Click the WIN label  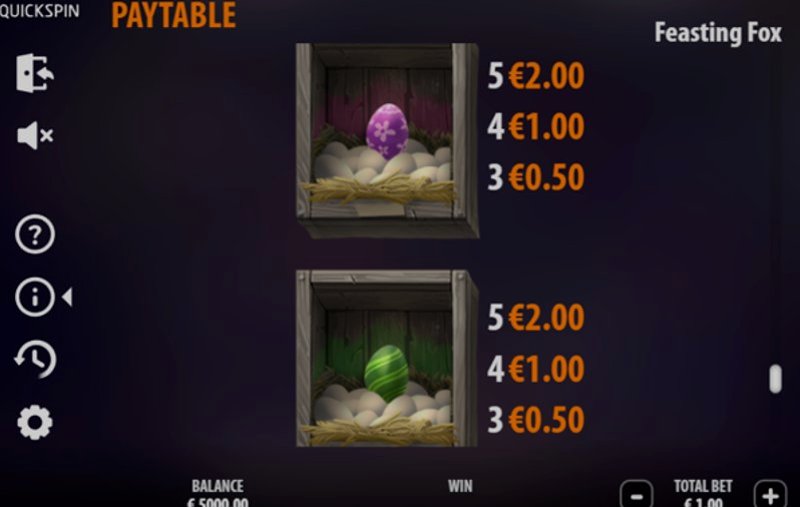pos(460,486)
